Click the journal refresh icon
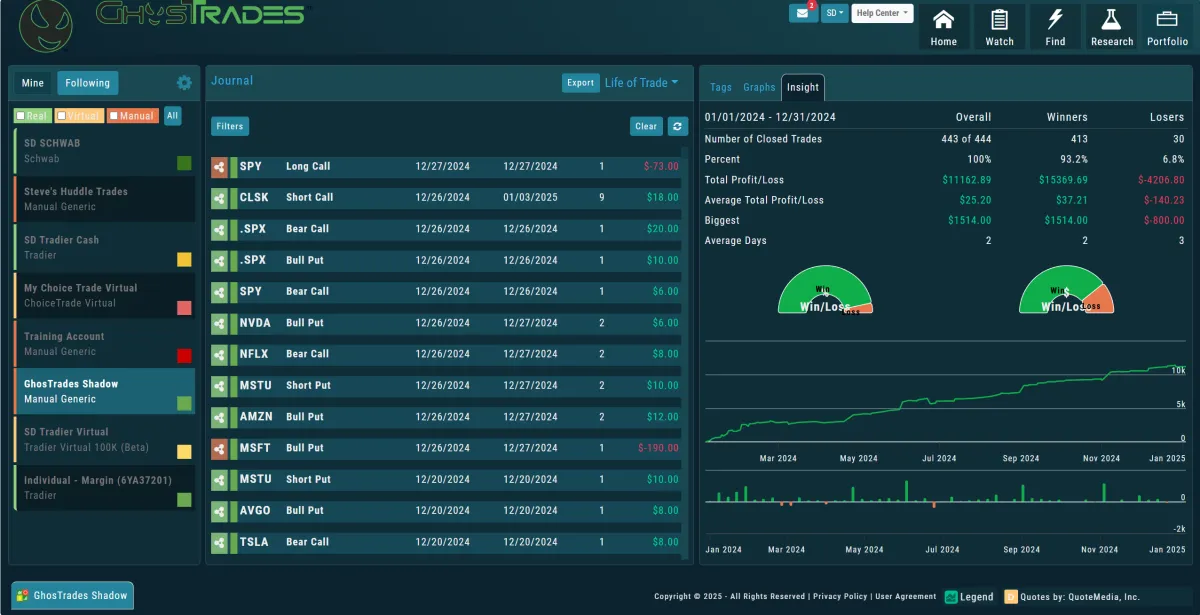Screen dimensions: 1200x615 click(x=678, y=126)
